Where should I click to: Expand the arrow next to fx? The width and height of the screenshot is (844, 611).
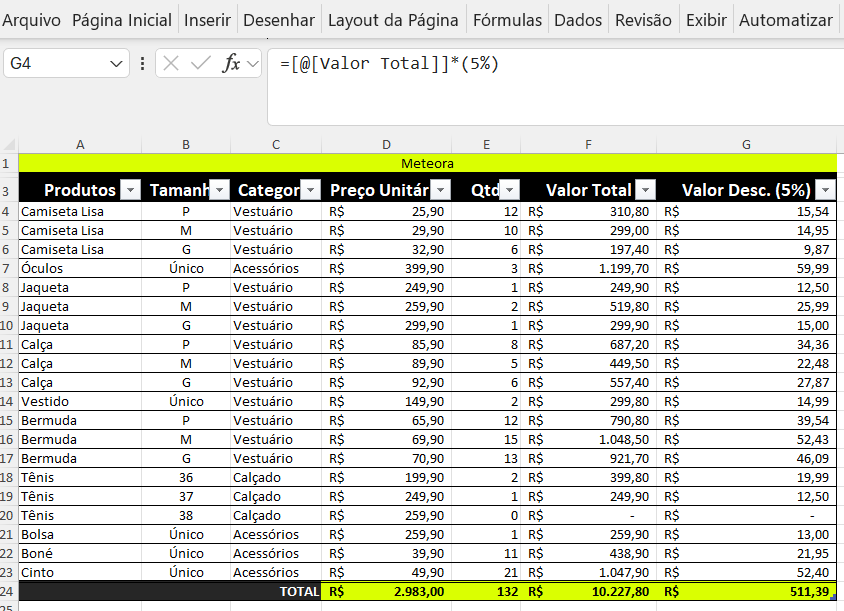252,64
